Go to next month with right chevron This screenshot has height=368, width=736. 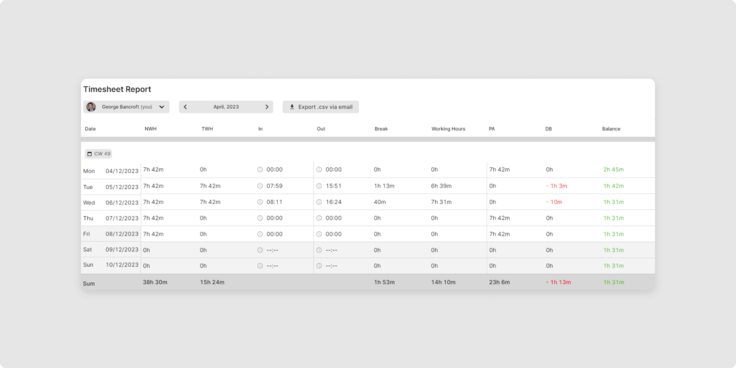point(267,107)
